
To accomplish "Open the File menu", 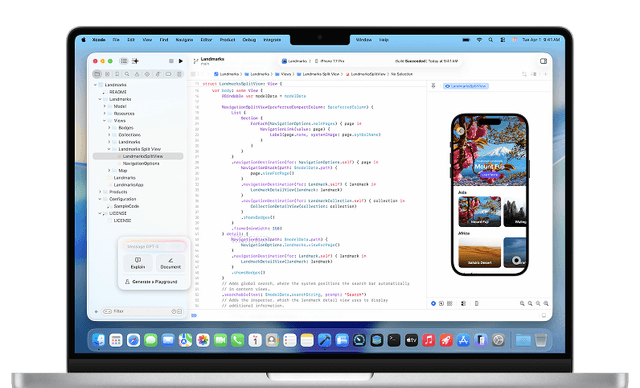I will pos(116,40).
